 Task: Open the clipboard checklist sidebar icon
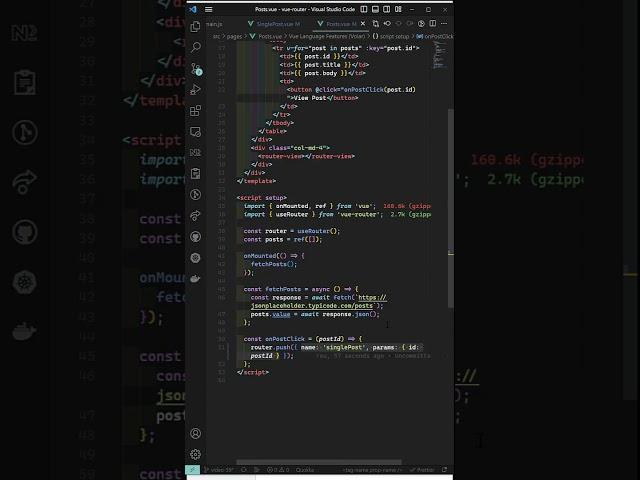coord(196,173)
